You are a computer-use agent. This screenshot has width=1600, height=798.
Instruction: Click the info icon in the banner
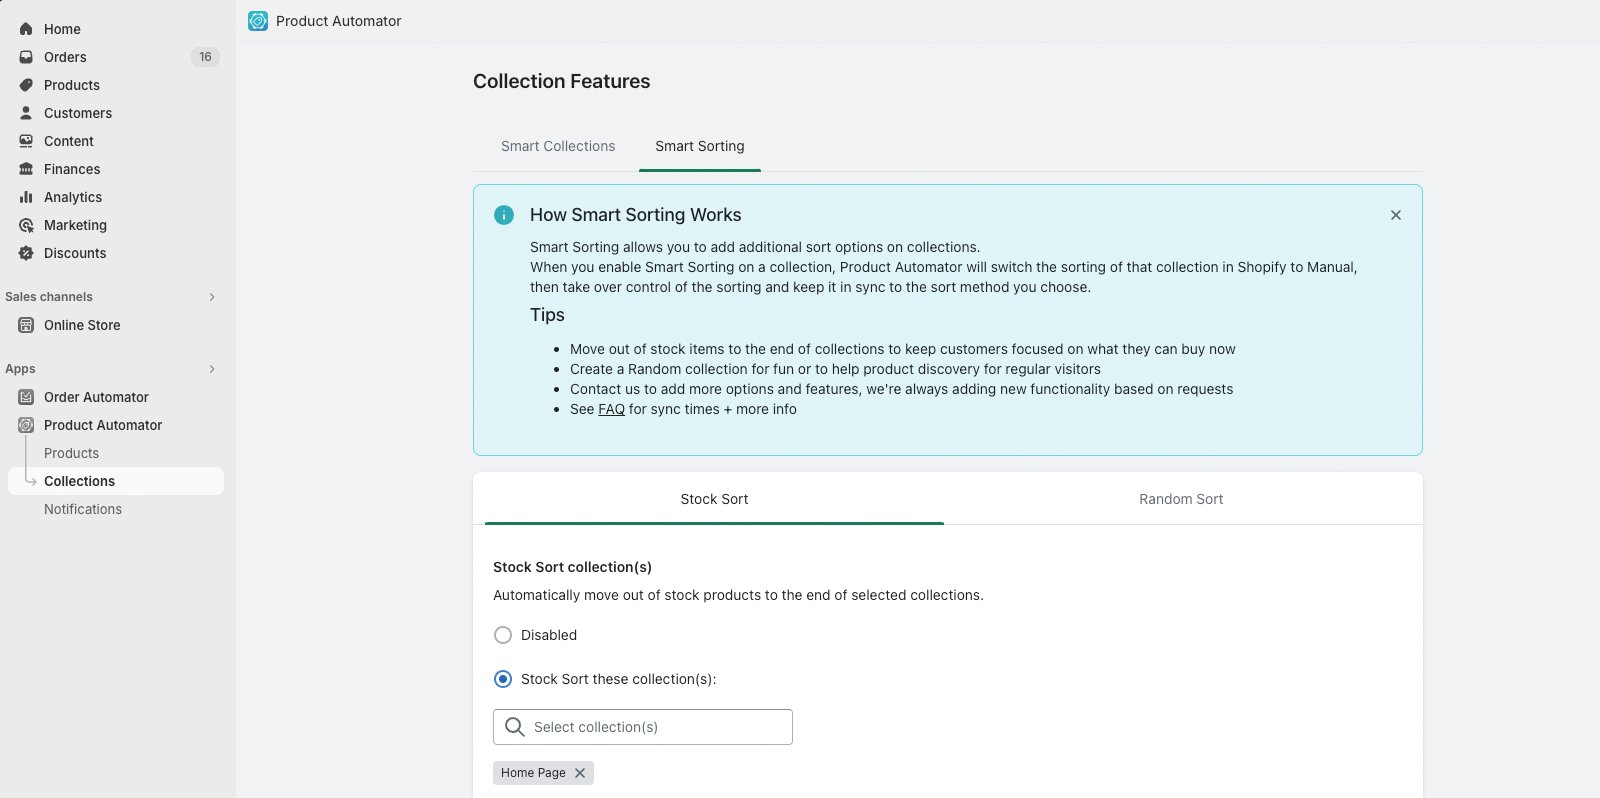504,215
